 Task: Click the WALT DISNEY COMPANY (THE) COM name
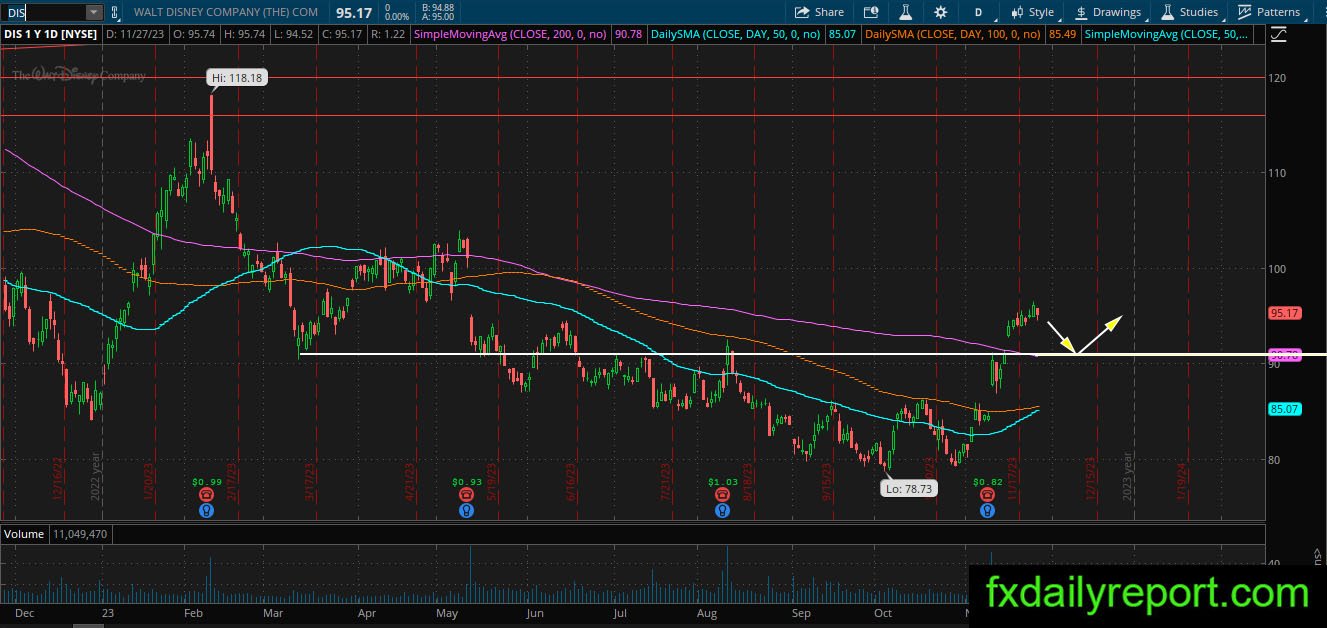coord(225,13)
